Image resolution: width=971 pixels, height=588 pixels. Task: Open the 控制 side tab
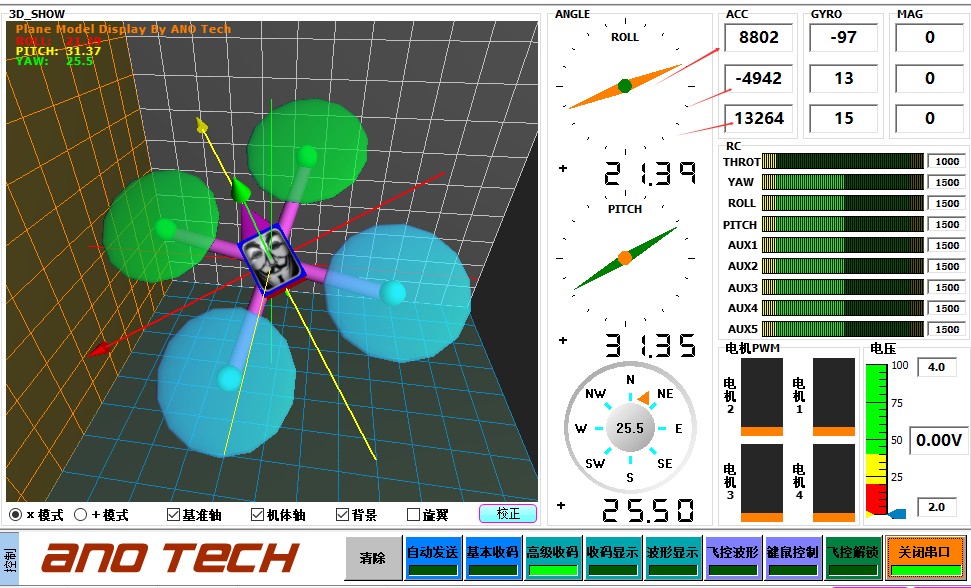tap(9, 557)
